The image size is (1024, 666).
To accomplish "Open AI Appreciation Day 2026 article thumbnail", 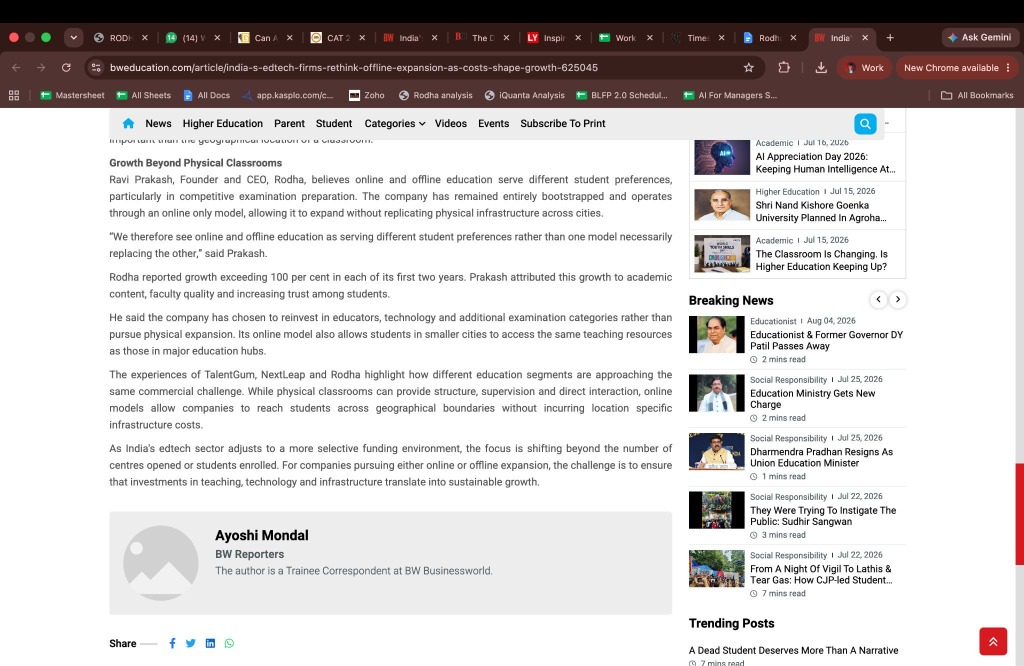I will (x=722, y=157).
